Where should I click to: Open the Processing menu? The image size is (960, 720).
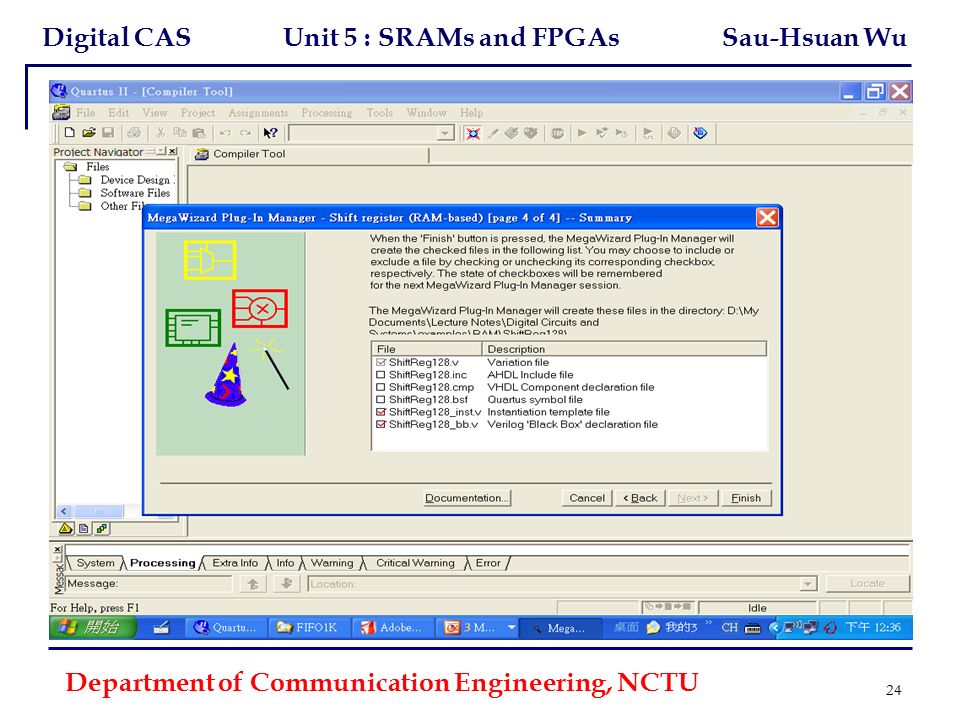pyautogui.click(x=326, y=113)
